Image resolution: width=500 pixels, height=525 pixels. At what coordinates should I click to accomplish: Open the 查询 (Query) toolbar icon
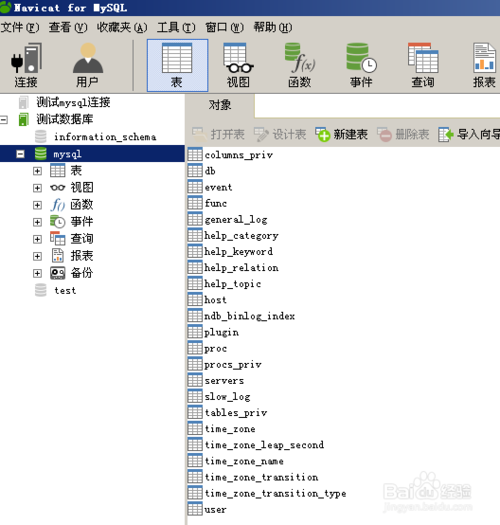point(423,65)
